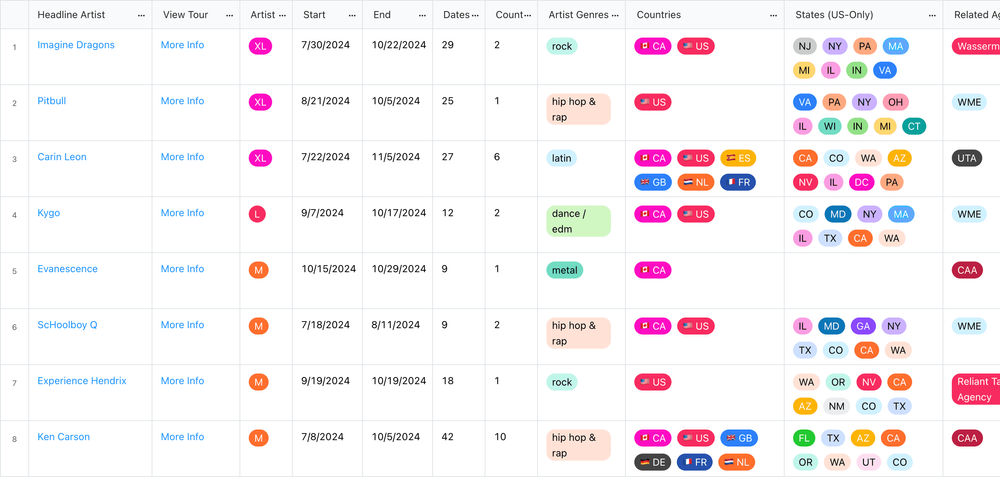Screen dimensions: 1000x477
Task: Click More Info for Kygo
Action: tap(182, 213)
